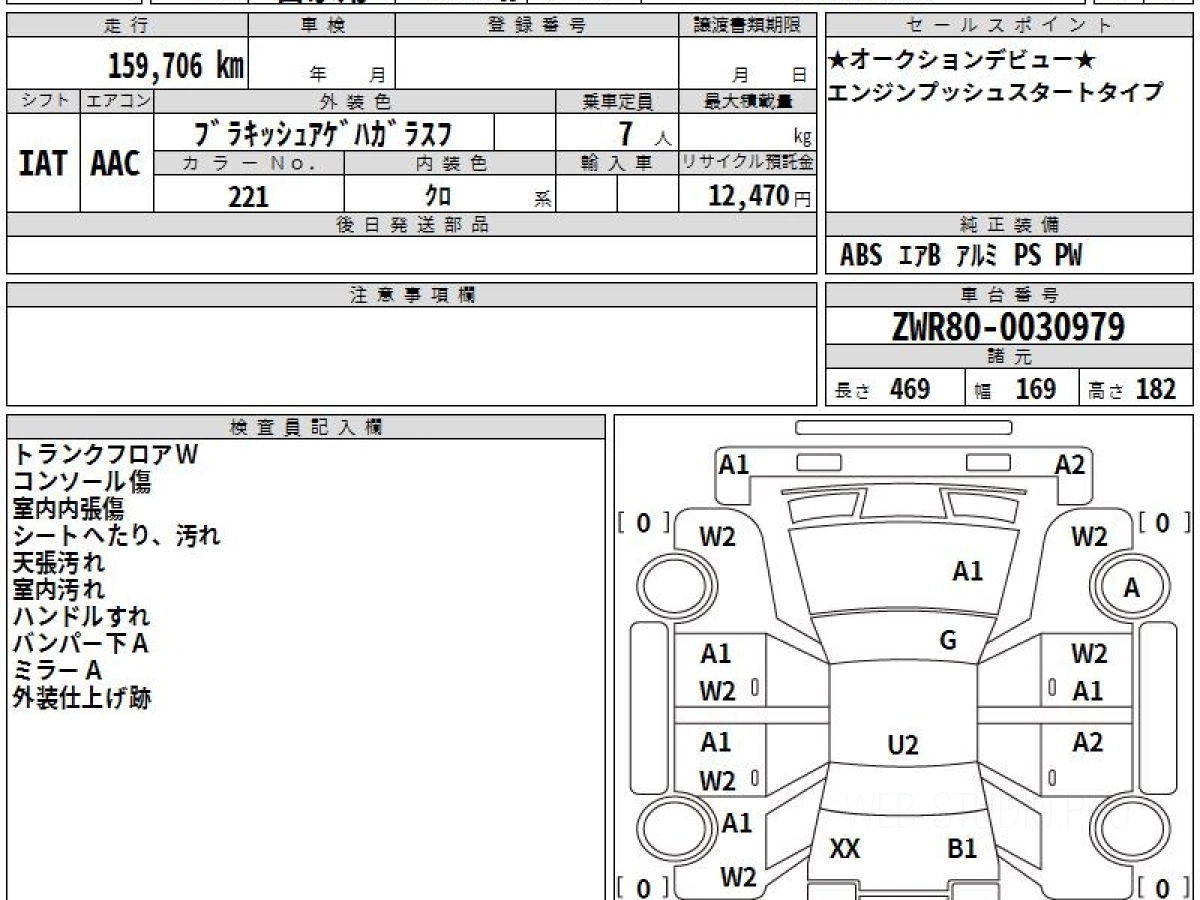Select the recycle deposit value 12,470円

pyautogui.click(x=759, y=196)
